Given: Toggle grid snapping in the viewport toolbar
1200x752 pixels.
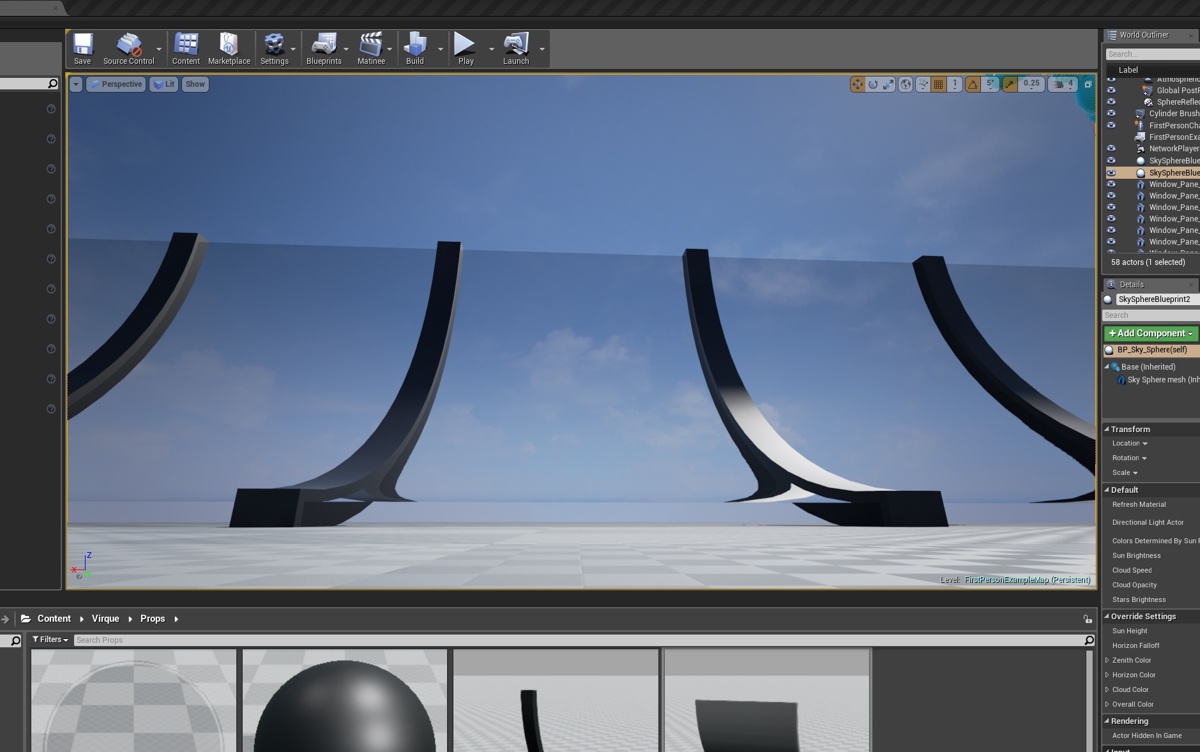Looking at the screenshot, I should 938,84.
